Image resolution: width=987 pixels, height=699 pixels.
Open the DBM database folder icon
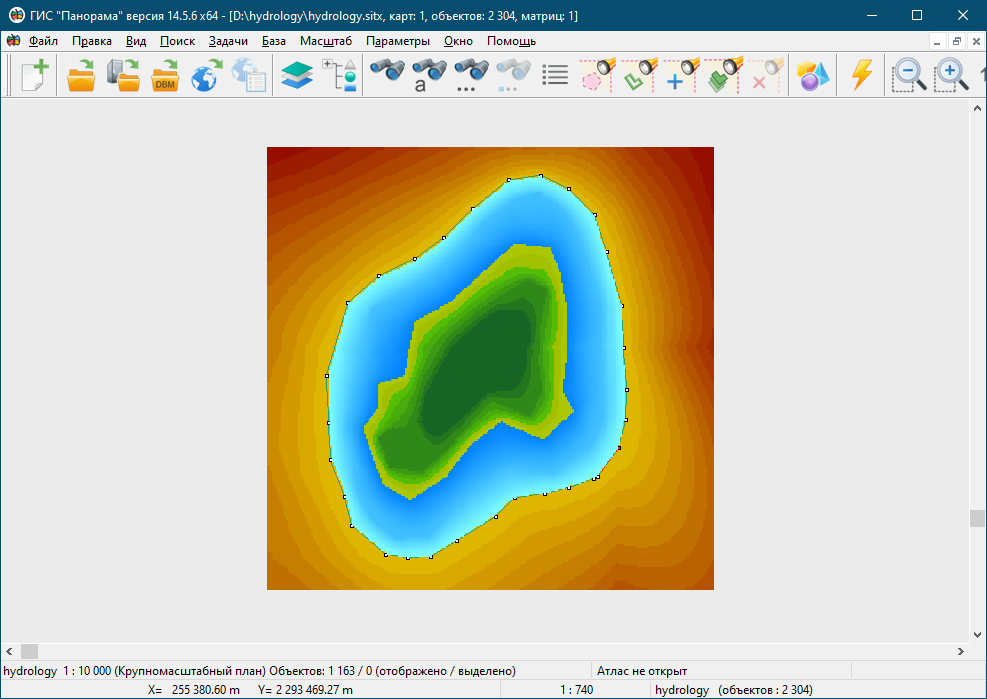[x=165, y=76]
